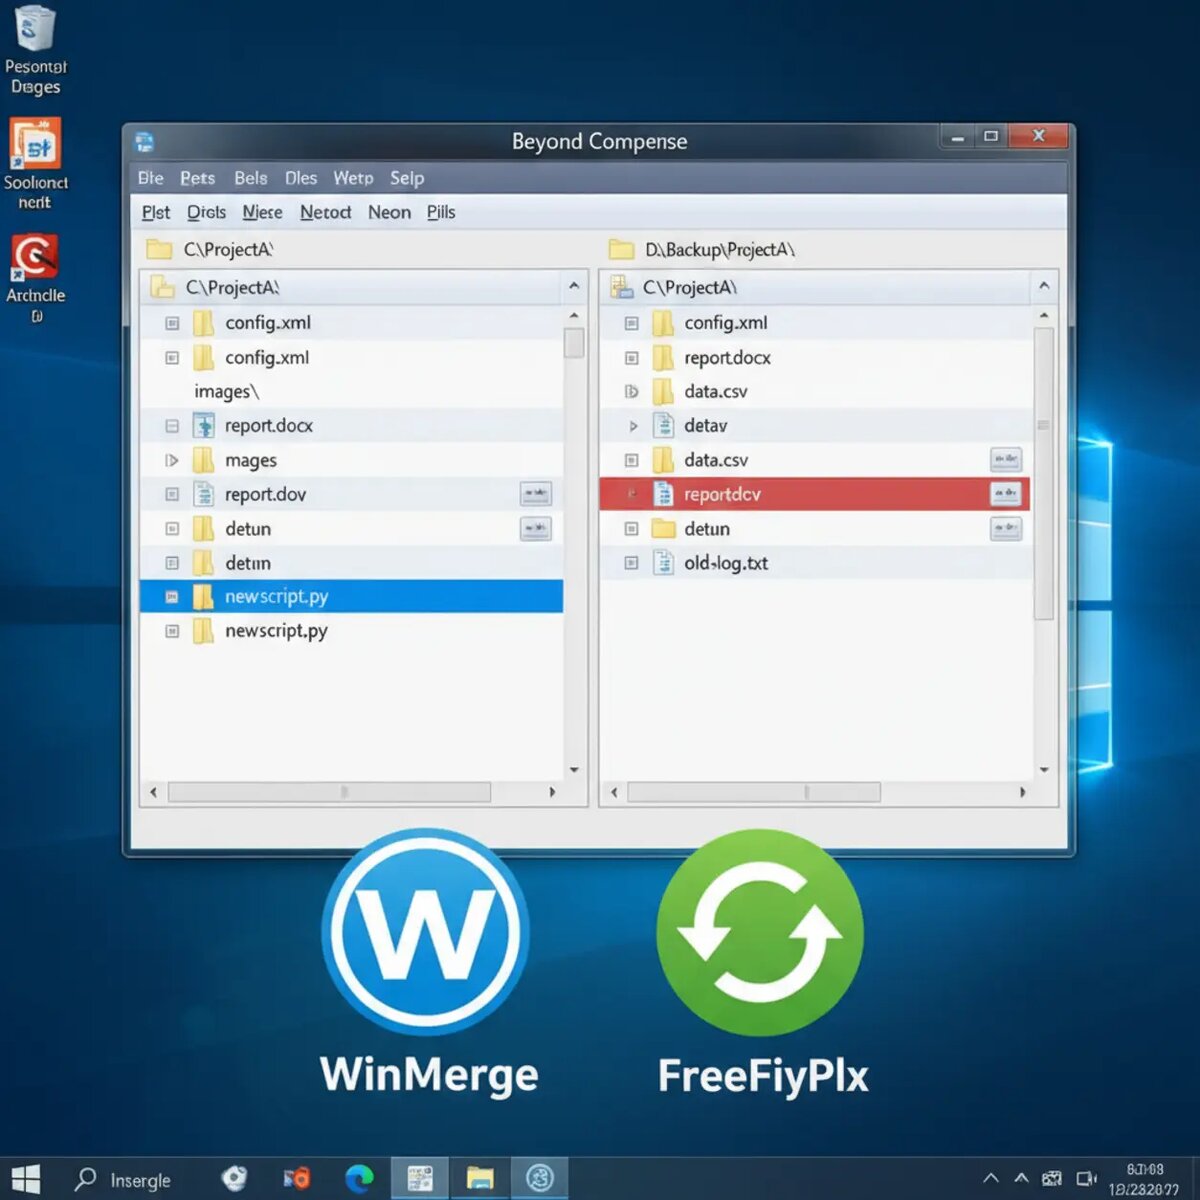Viewport: 1200px width, 1200px height.
Task: Click the Netoct toolbar button
Action: [x=325, y=212]
